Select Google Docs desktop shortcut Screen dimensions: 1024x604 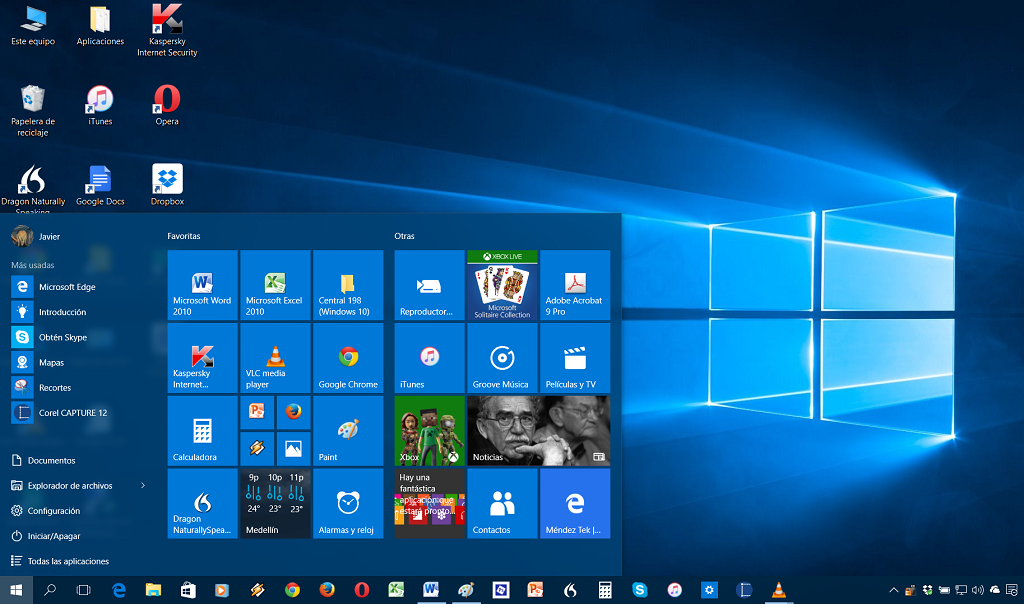tap(100, 186)
